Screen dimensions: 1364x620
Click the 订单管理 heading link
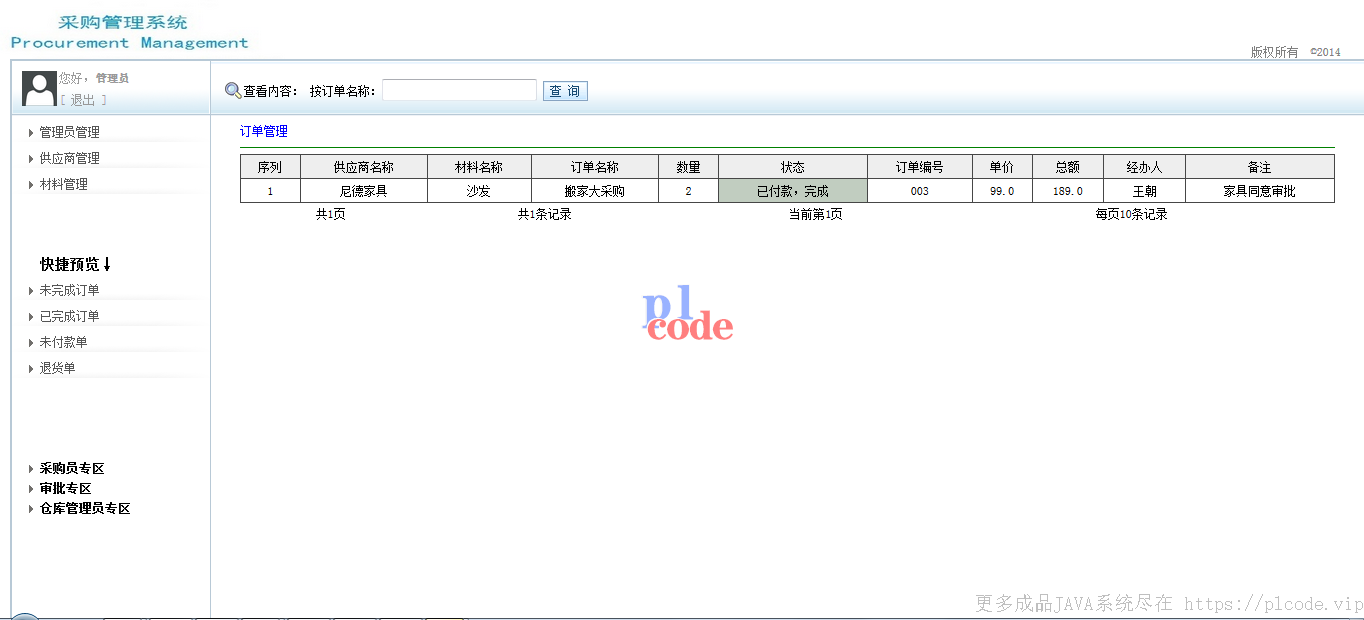point(264,131)
